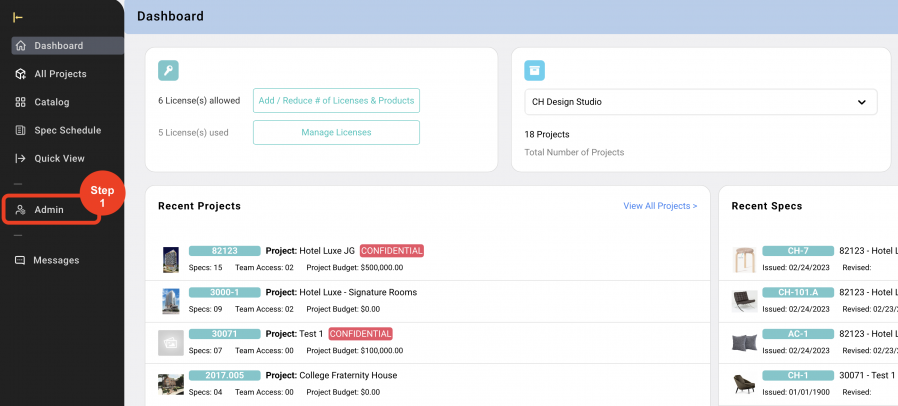Follow the View All Projects link
Viewport: 898px width, 406px height.
tap(660, 206)
